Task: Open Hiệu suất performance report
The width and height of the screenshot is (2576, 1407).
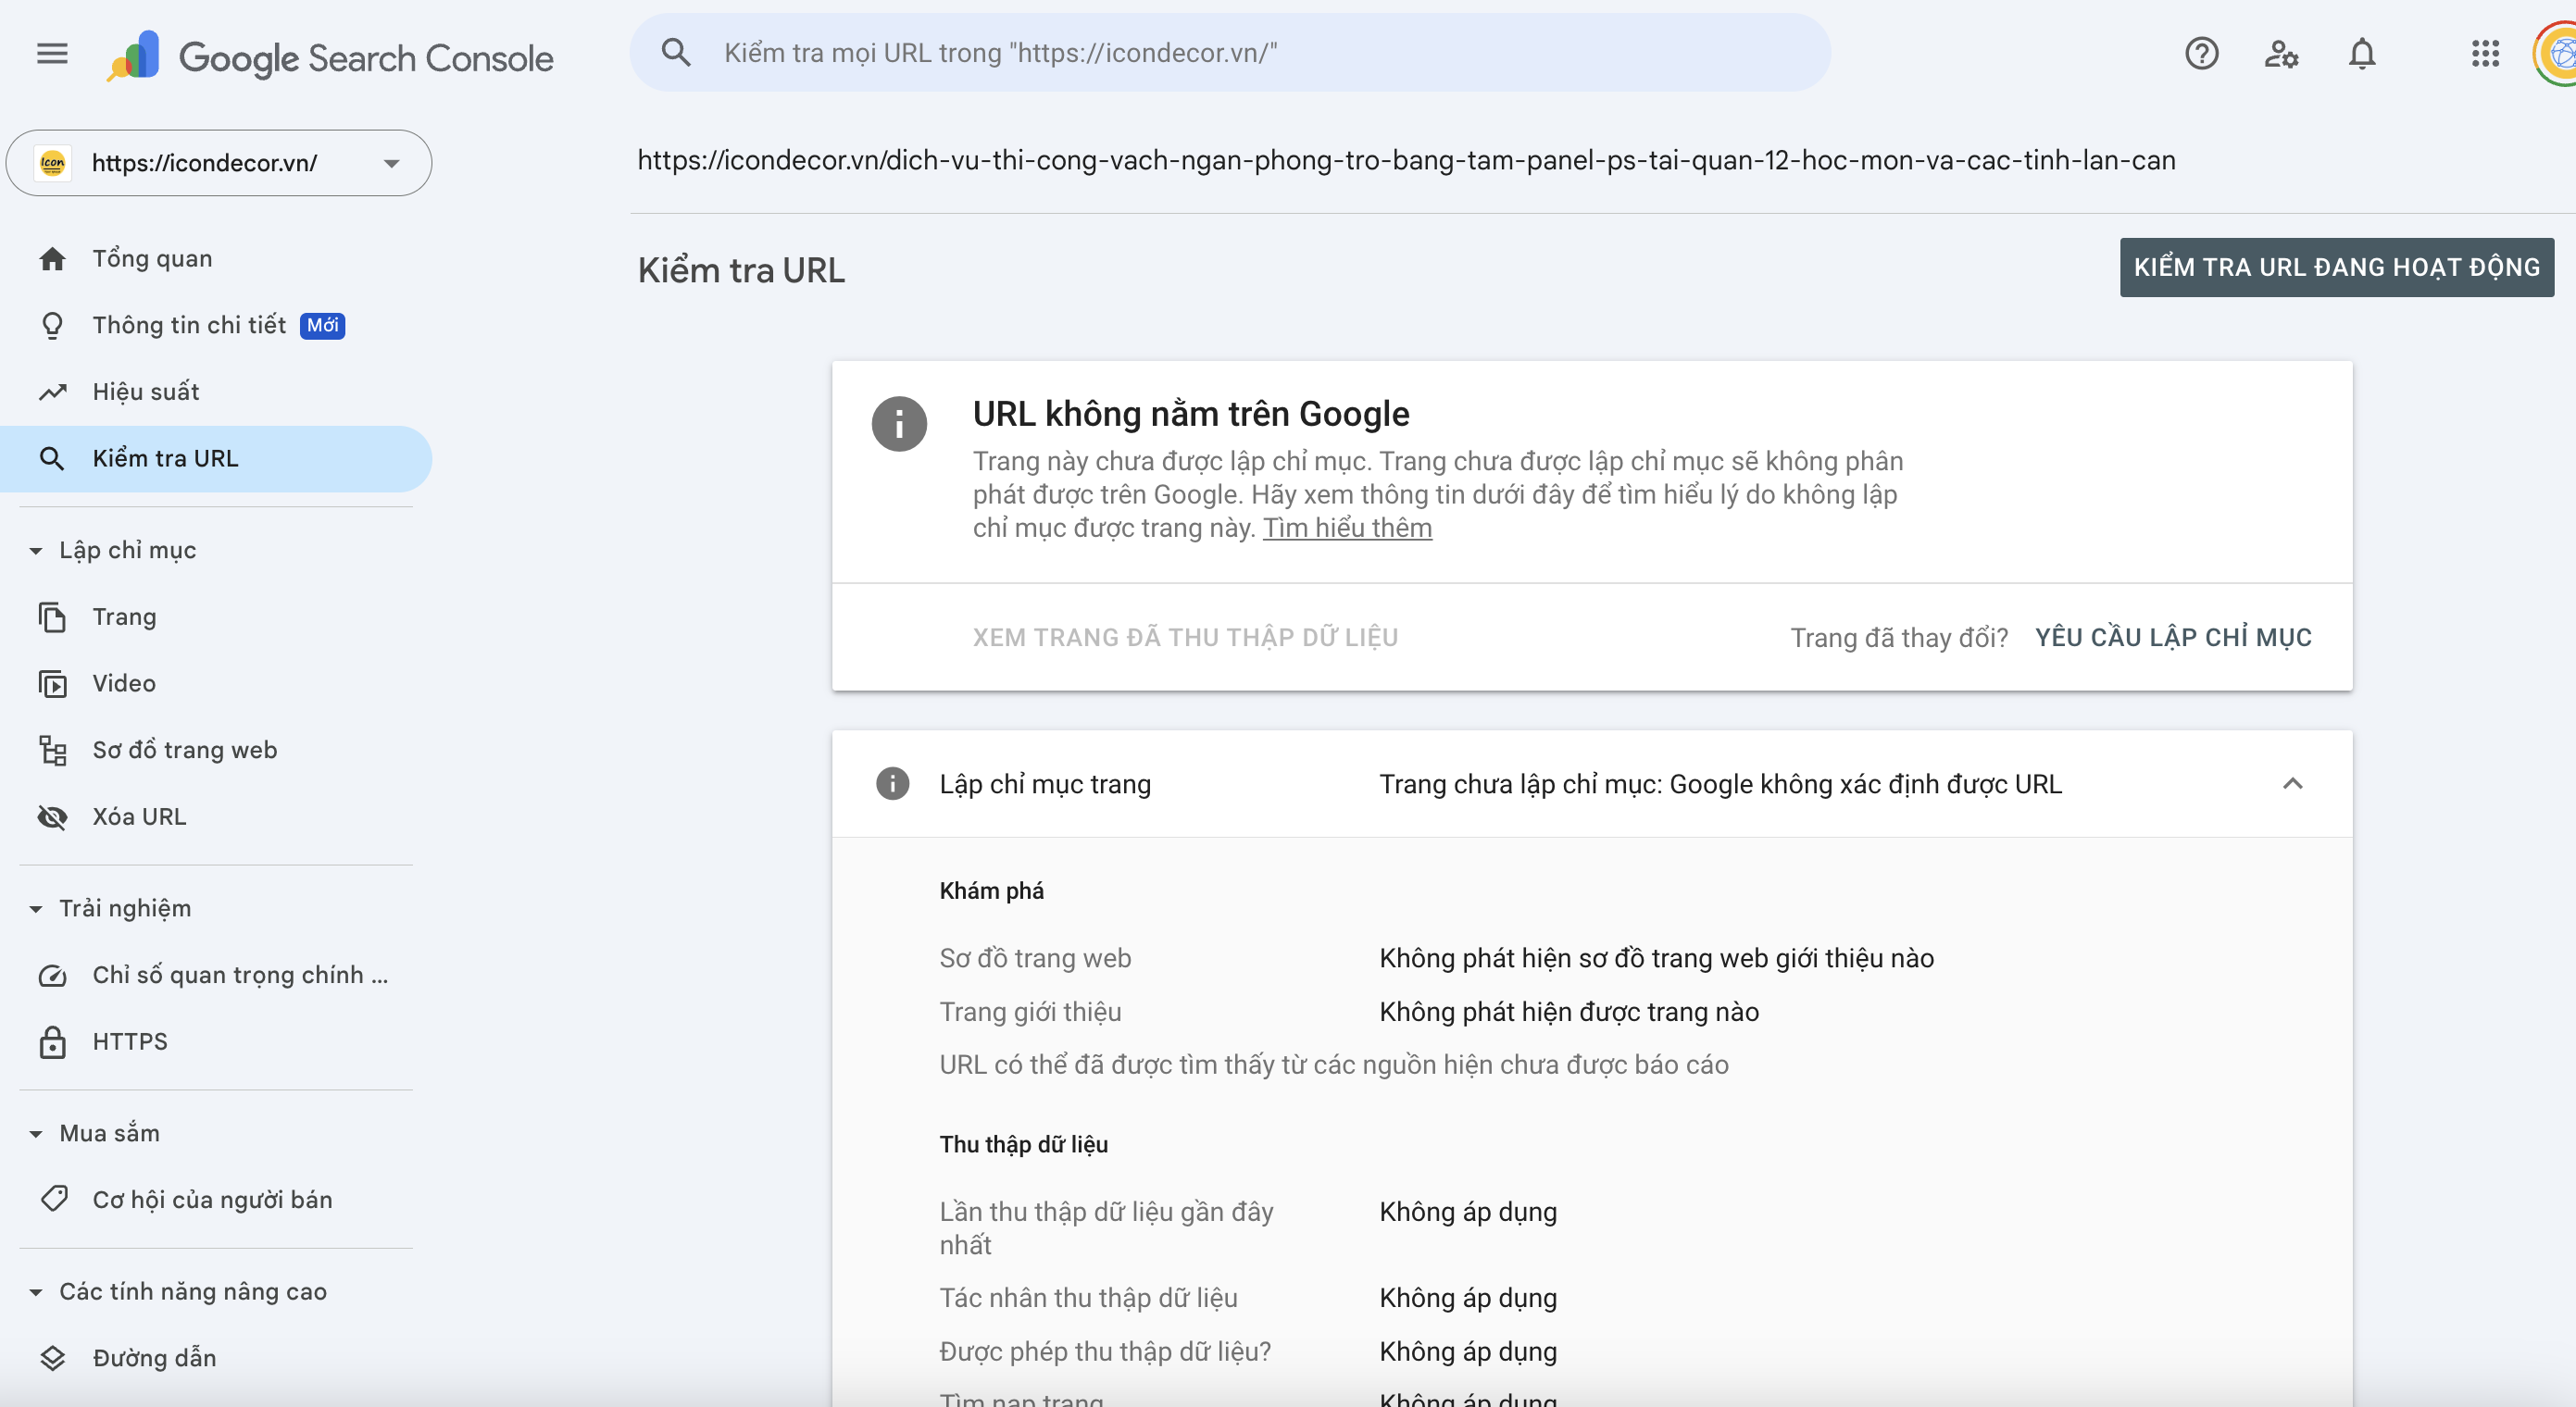Action: tap(216, 392)
